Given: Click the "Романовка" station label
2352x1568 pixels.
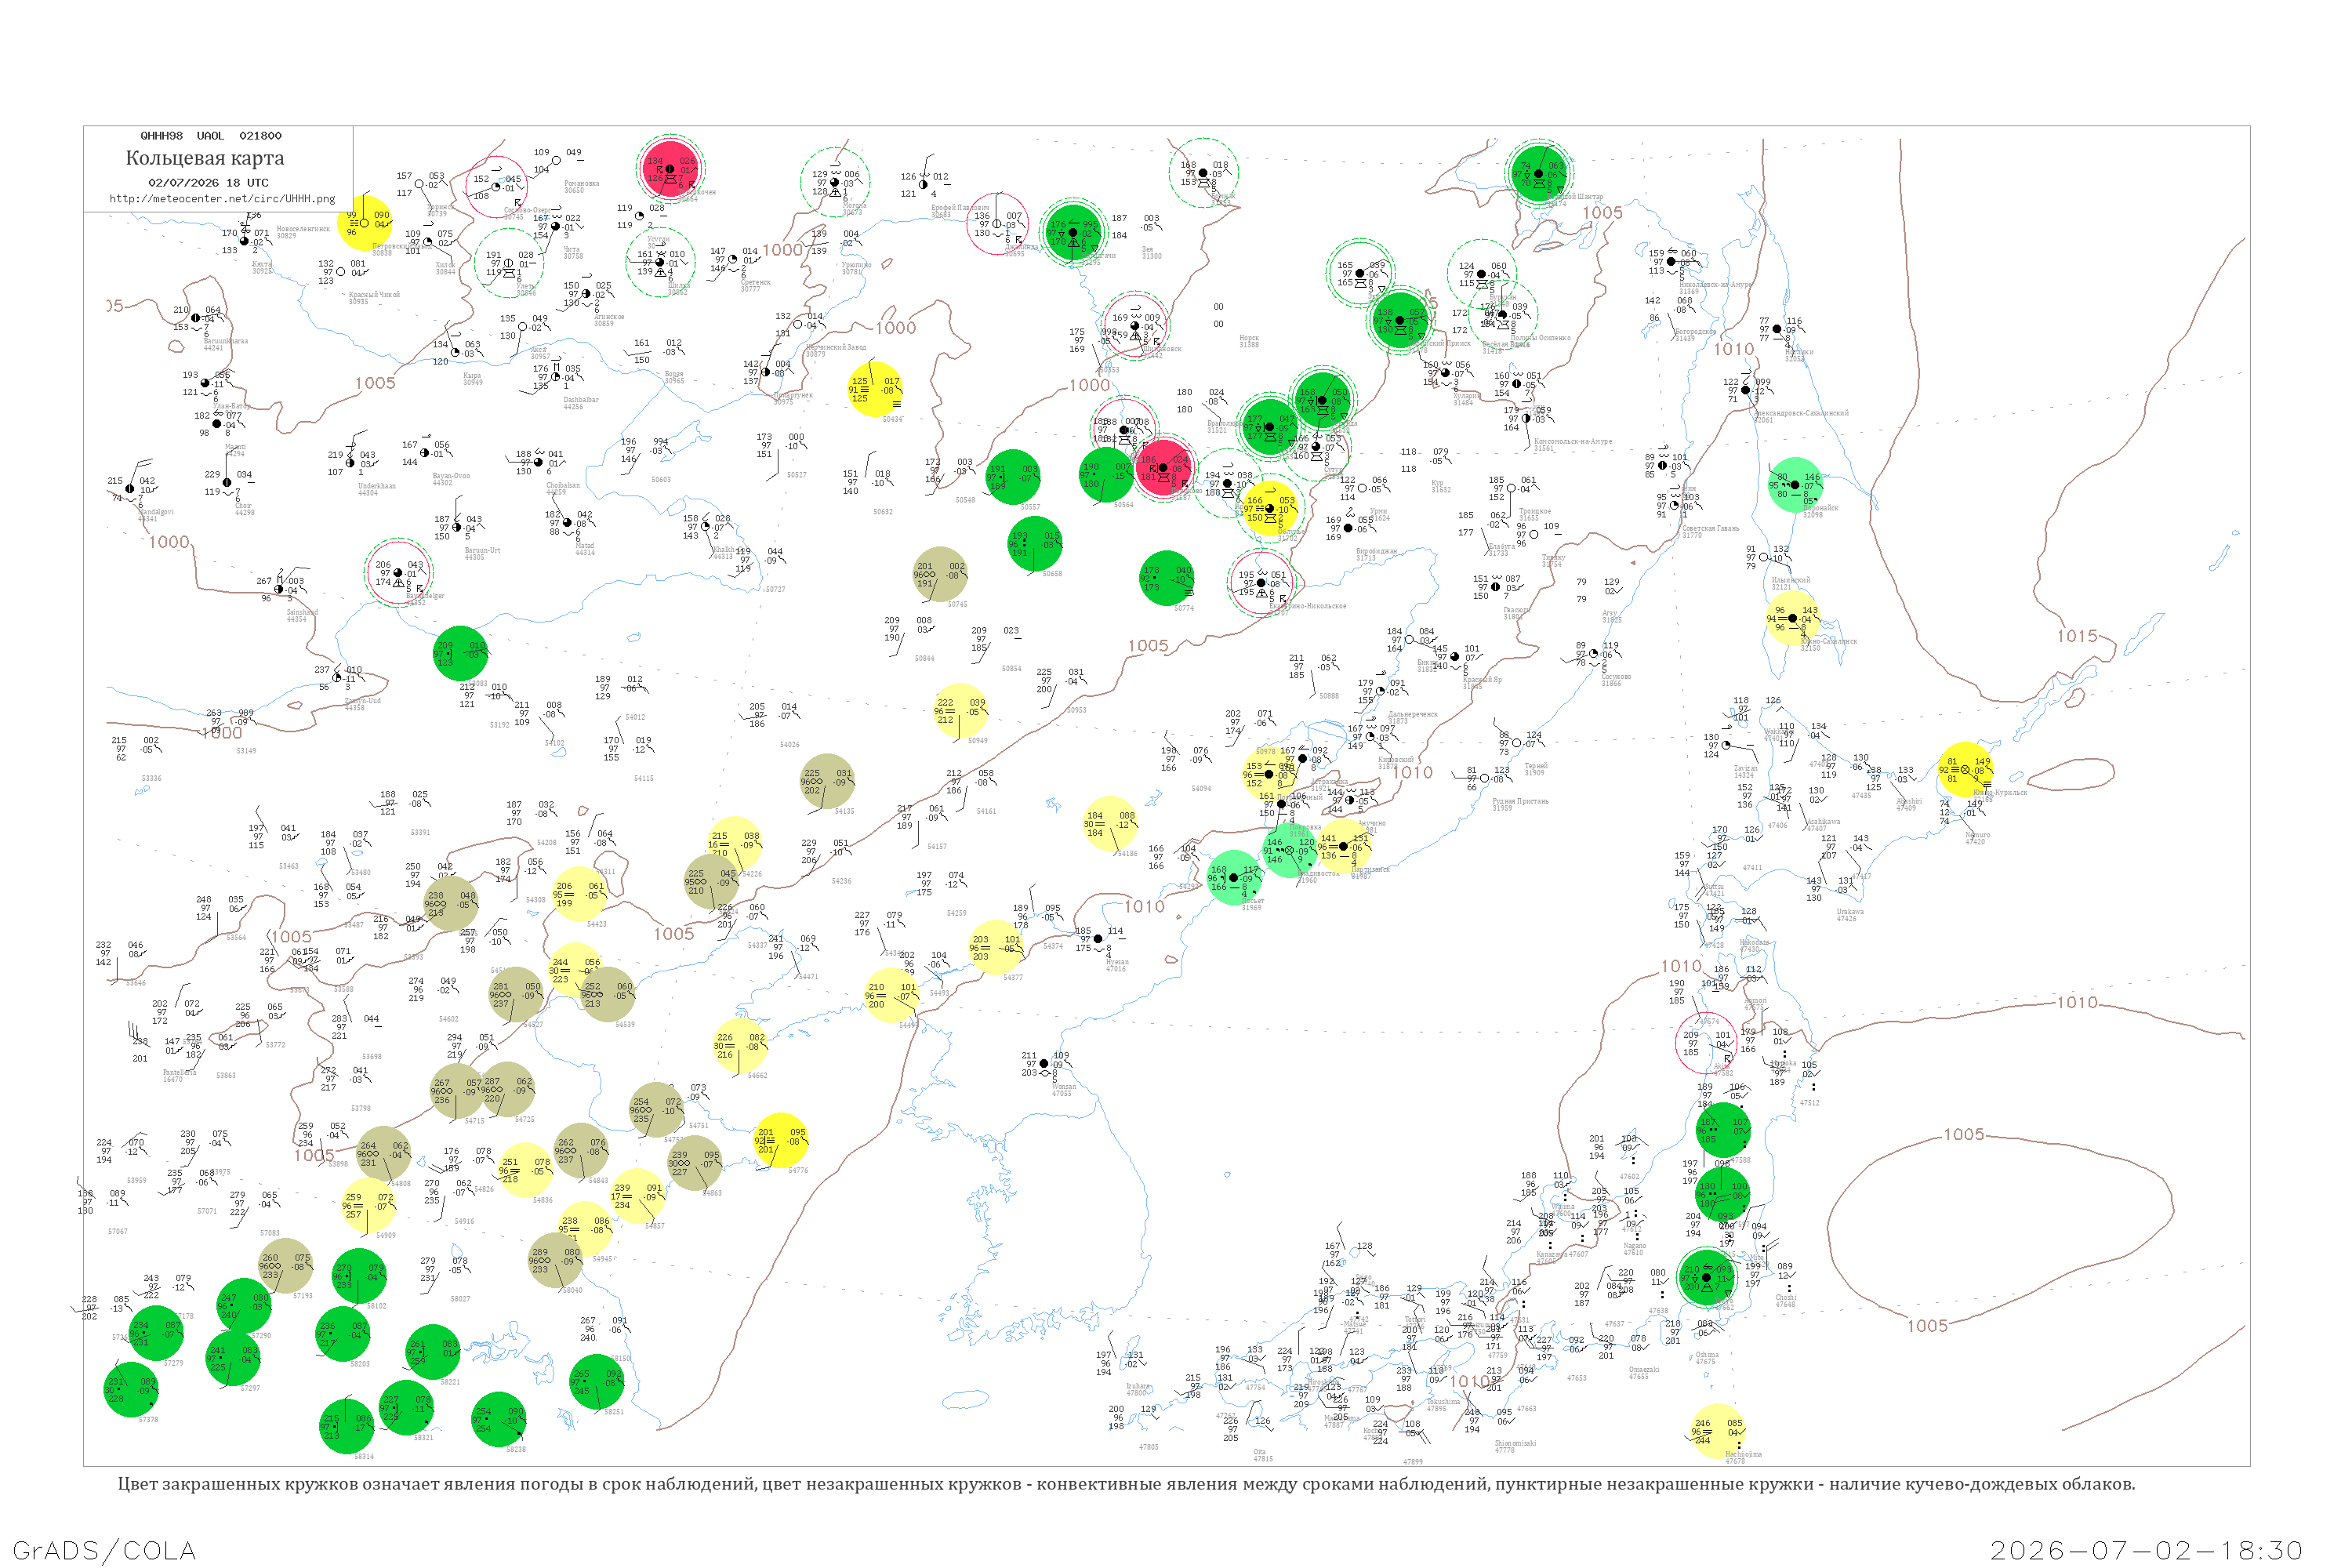Looking at the screenshot, I should (x=581, y=183).
